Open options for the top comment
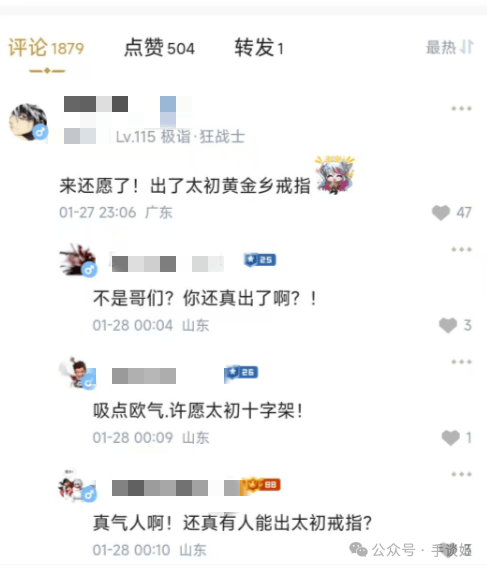 point(461,108)
